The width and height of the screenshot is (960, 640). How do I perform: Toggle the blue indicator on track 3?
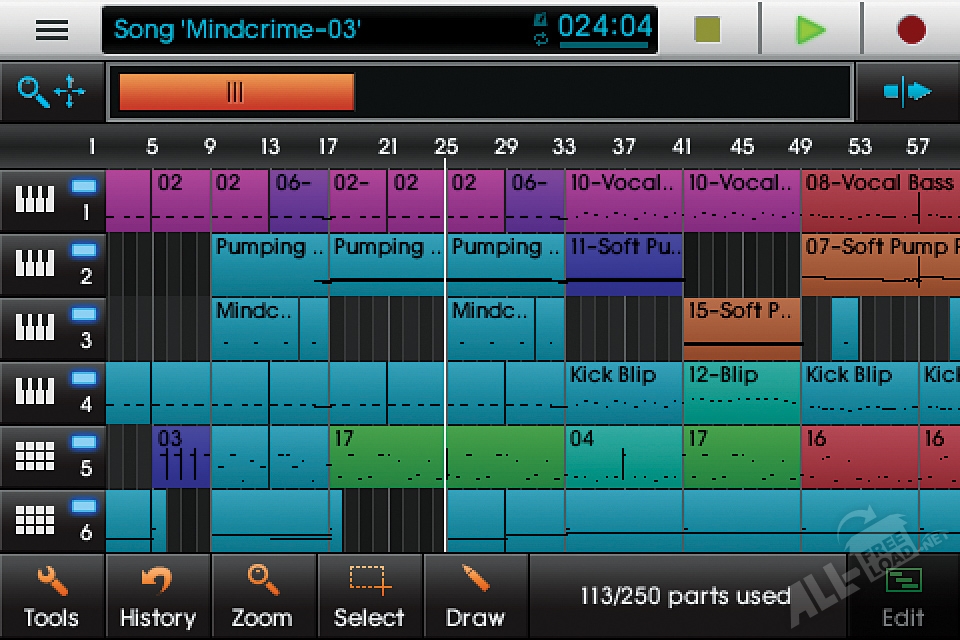point(84,314)
